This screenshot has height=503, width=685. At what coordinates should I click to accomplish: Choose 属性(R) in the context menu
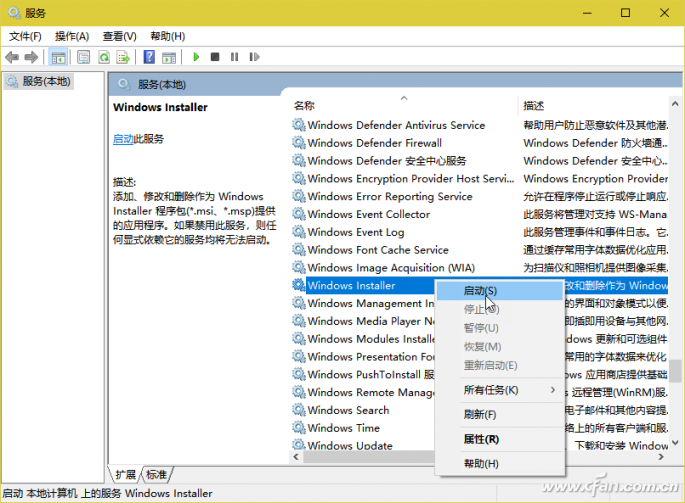499,439
